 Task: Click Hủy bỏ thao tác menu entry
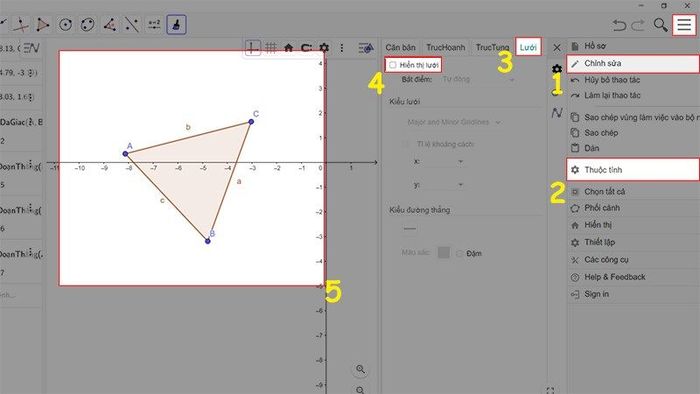[633, 80]
